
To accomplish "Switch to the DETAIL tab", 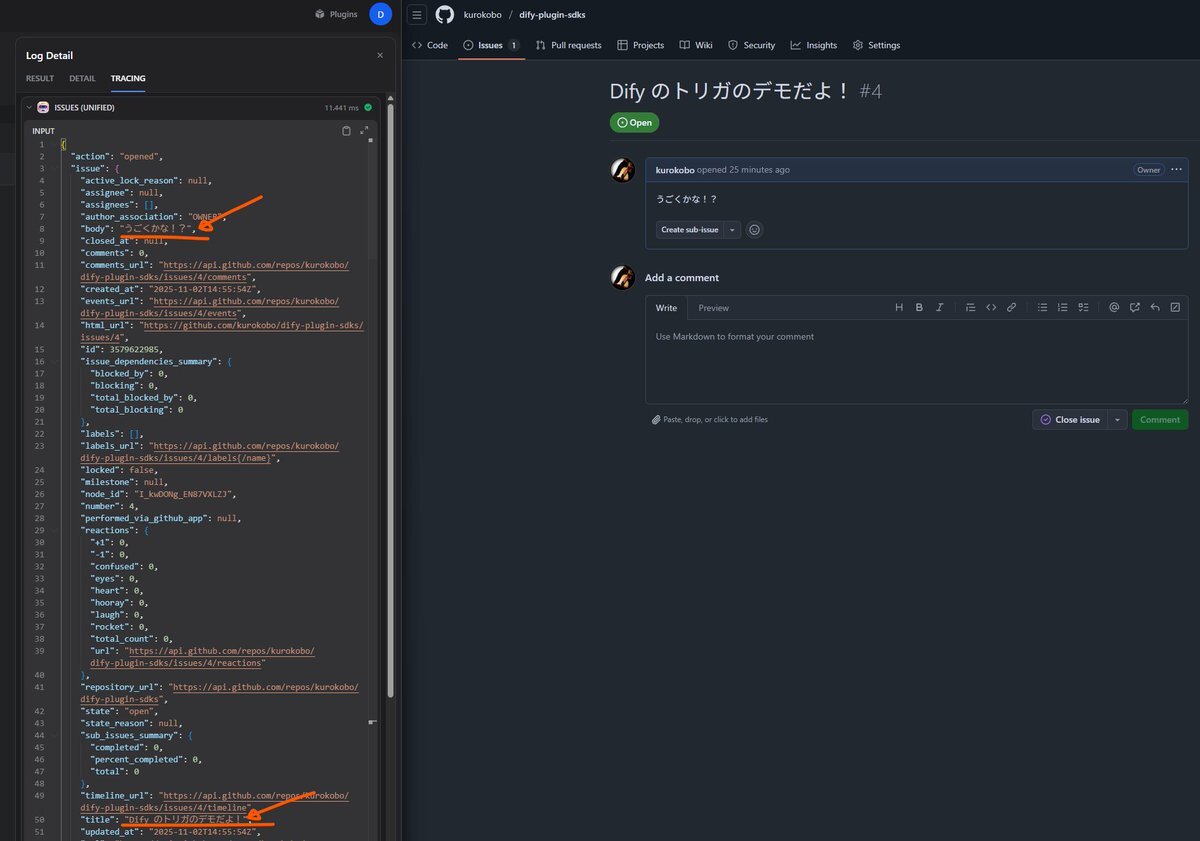I will pos(82,78).
